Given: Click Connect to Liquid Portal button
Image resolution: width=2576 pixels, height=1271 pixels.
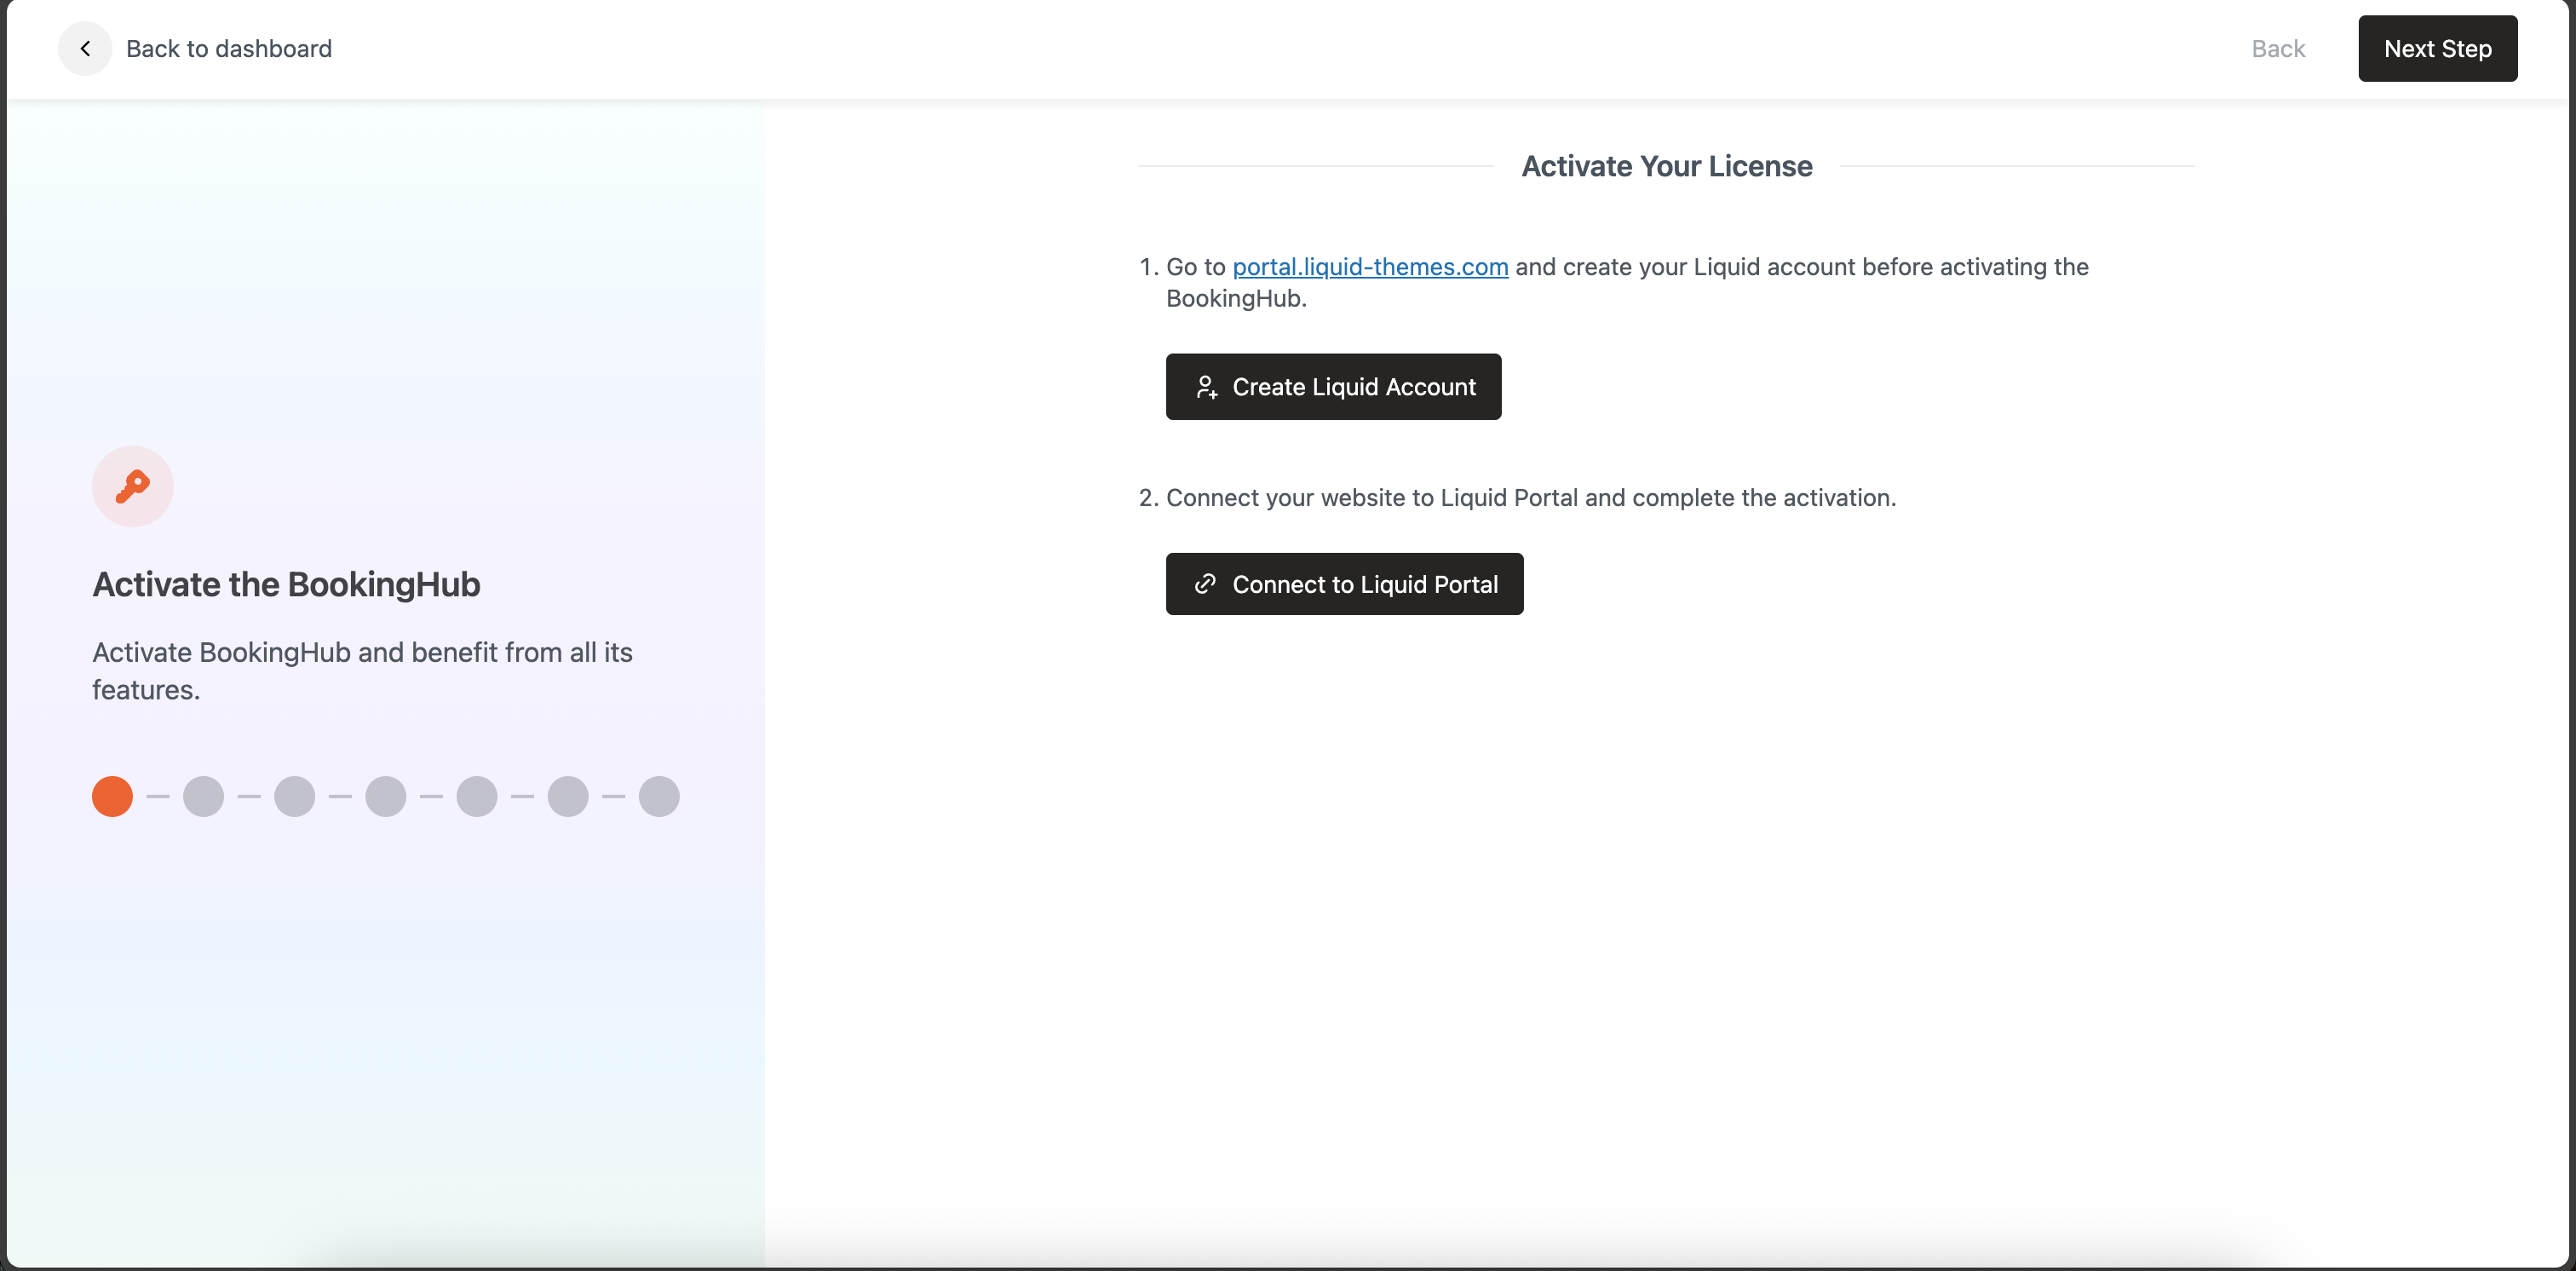Looking at the screenshot, I should (x=1343, y=584).
